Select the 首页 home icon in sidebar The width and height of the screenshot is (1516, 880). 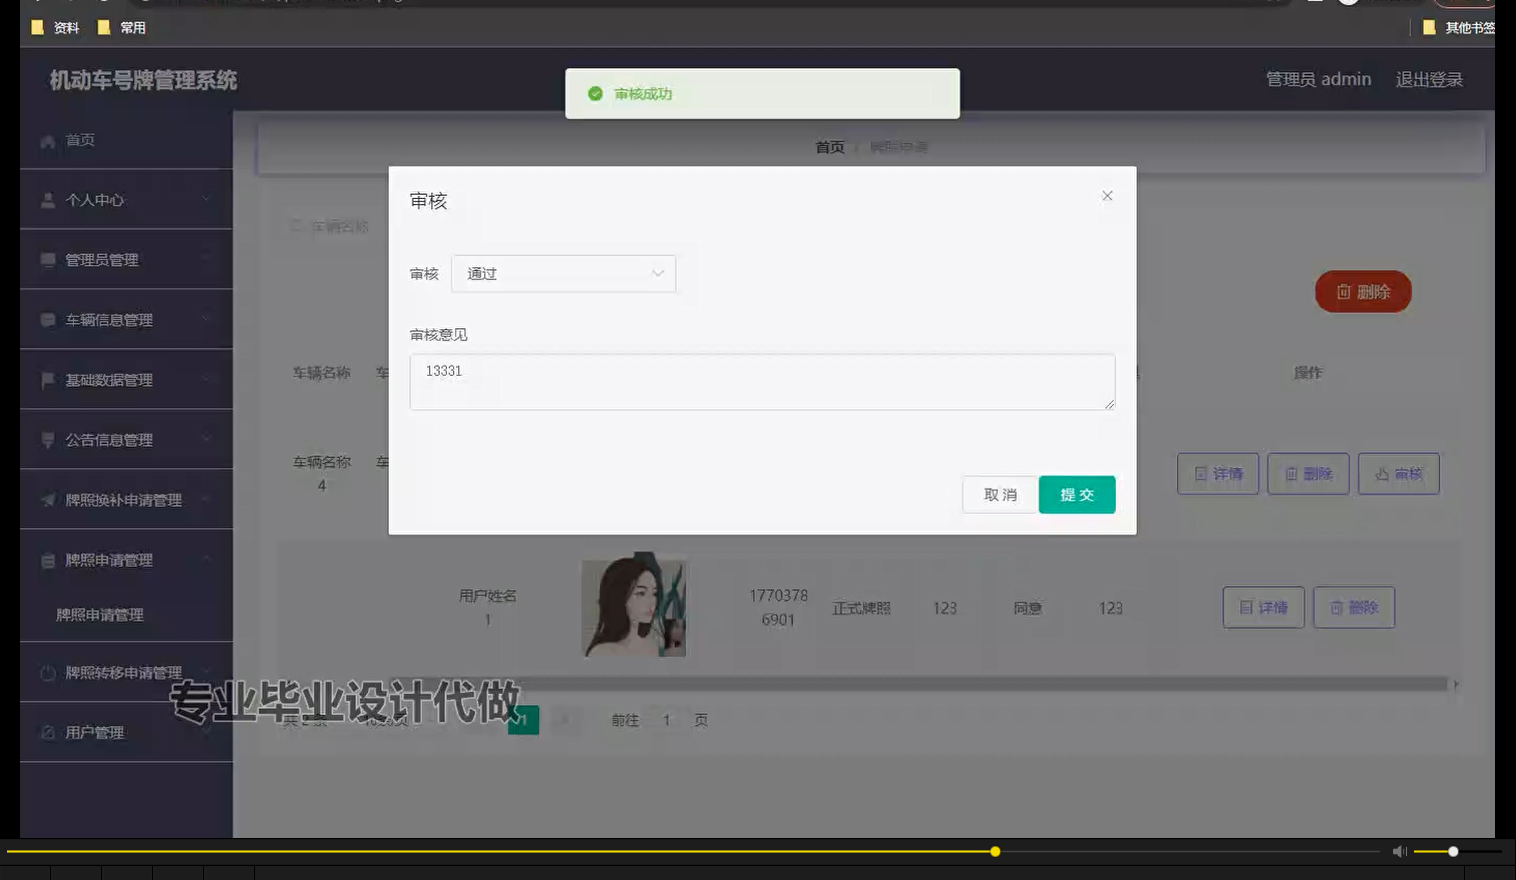48,140
